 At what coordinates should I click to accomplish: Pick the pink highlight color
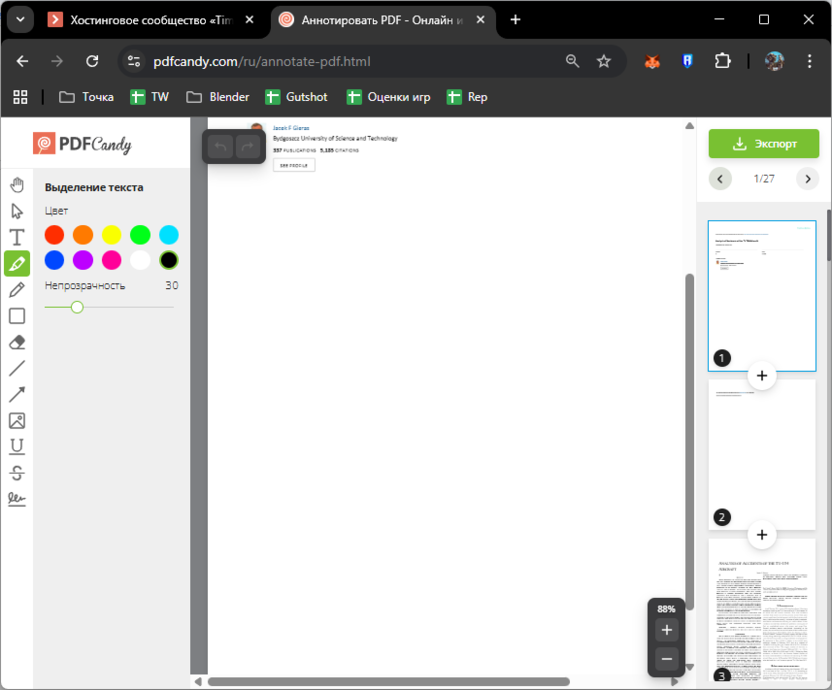(x=111, y=260)
